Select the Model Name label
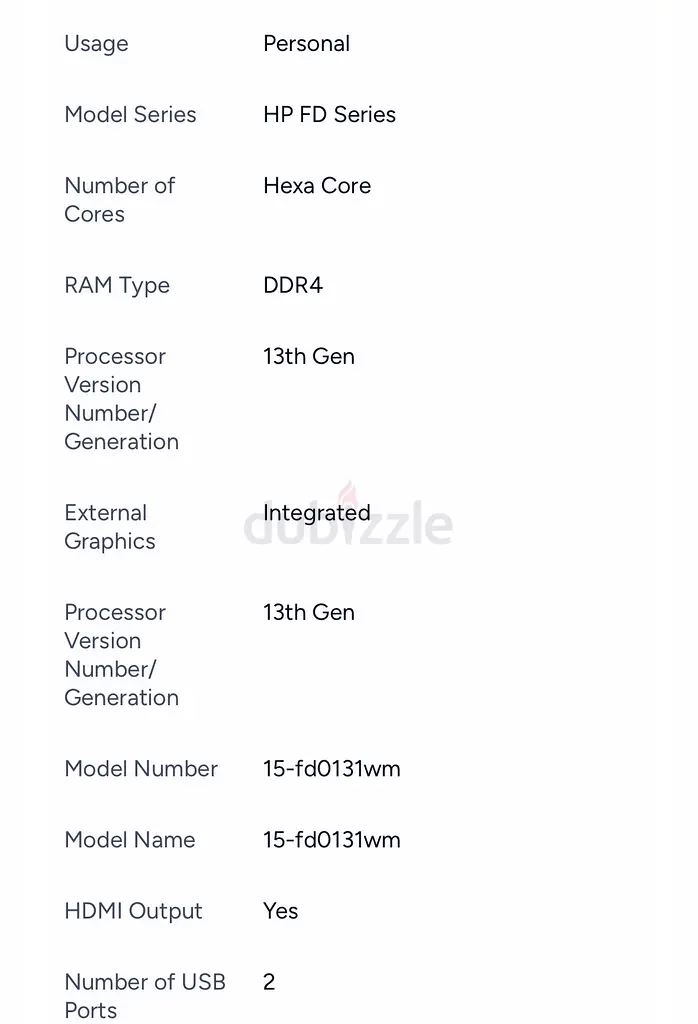 coord(130,840)
